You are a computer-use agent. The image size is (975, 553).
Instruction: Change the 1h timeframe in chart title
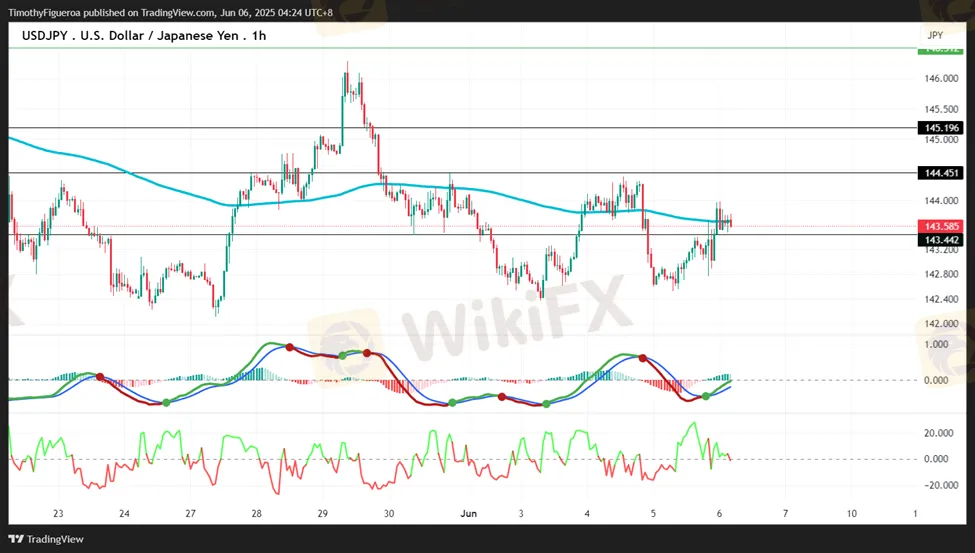(259, 36)
